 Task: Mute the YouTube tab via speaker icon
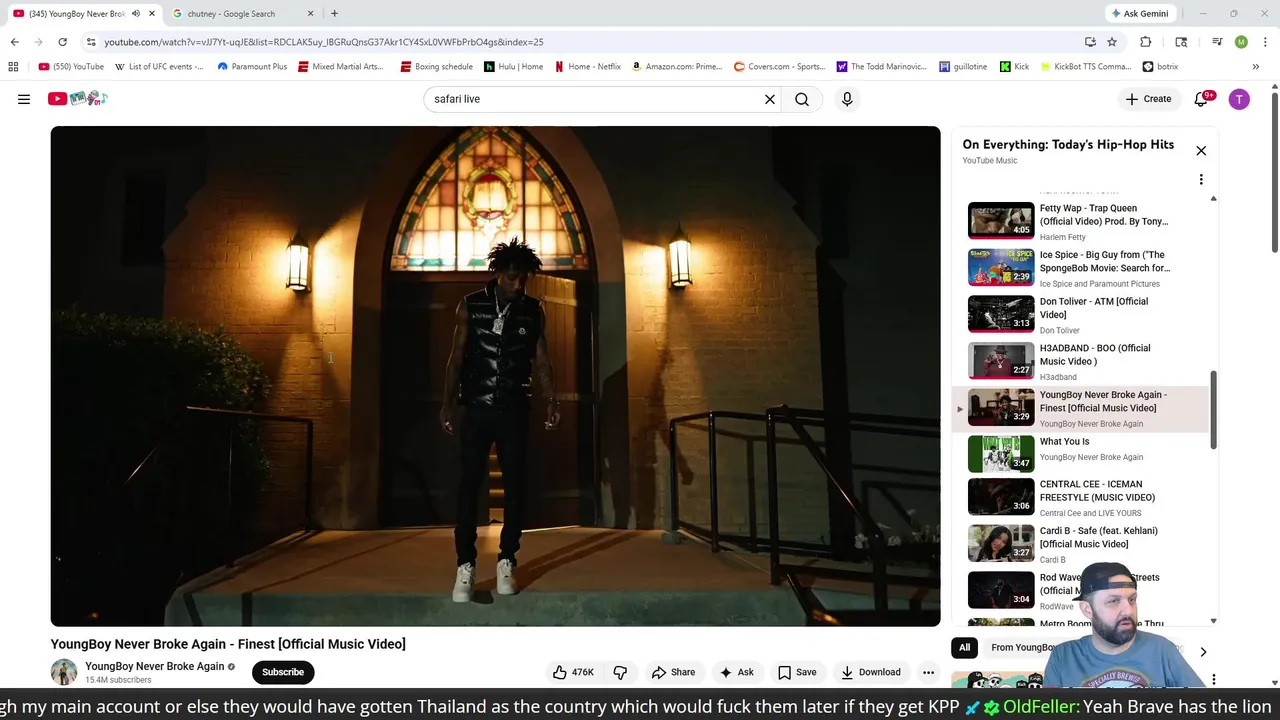pos(136,14)
